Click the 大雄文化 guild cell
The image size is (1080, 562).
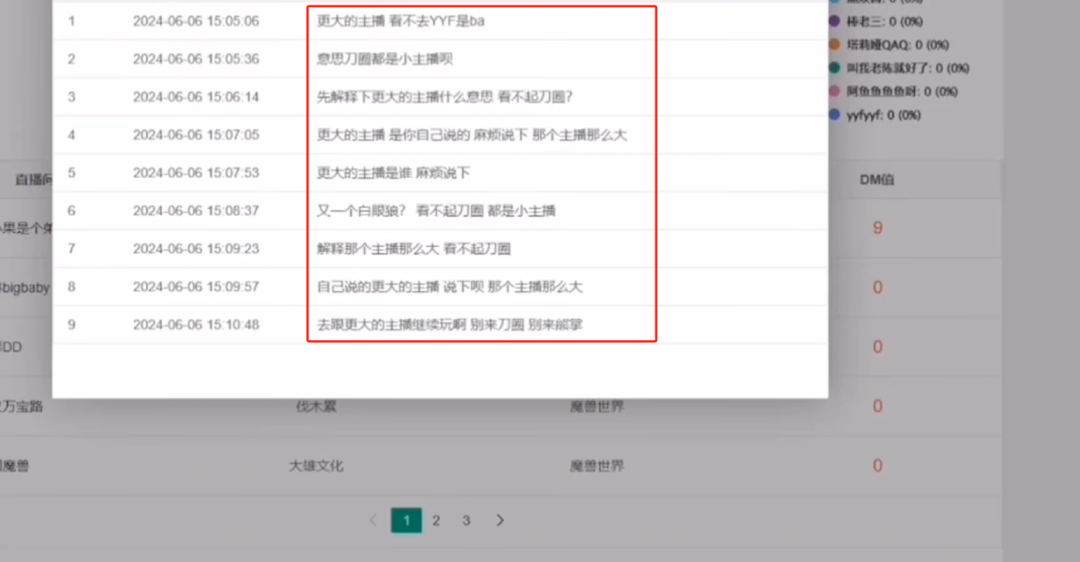[x=315, y=466]
